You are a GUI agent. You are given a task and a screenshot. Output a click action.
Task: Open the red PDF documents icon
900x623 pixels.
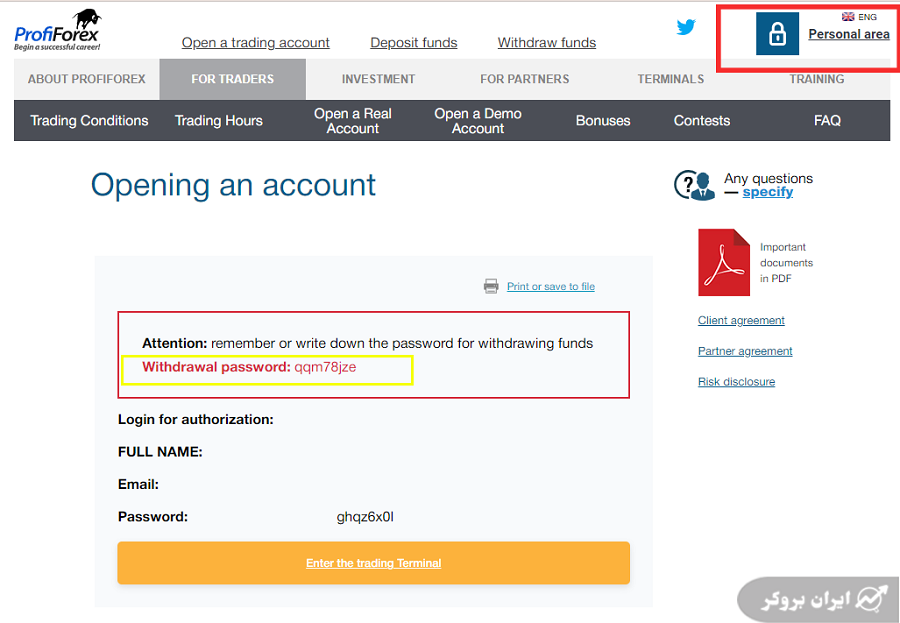(x=724, y=262)
